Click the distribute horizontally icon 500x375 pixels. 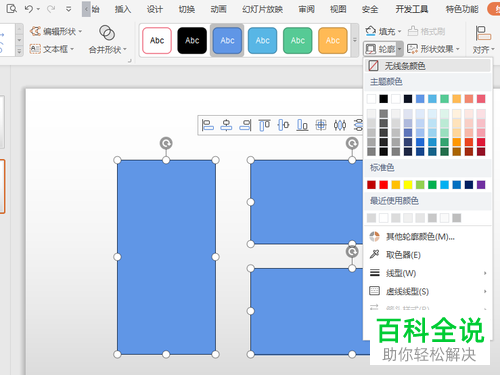340,125
